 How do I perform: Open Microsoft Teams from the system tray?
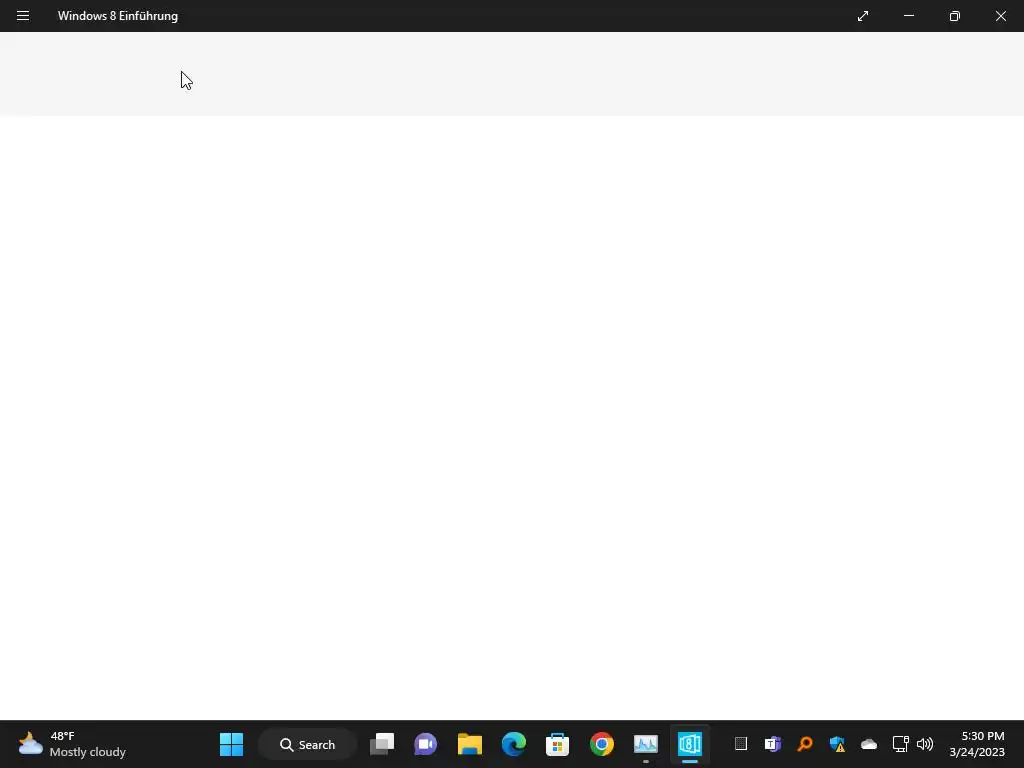point(773,744)
